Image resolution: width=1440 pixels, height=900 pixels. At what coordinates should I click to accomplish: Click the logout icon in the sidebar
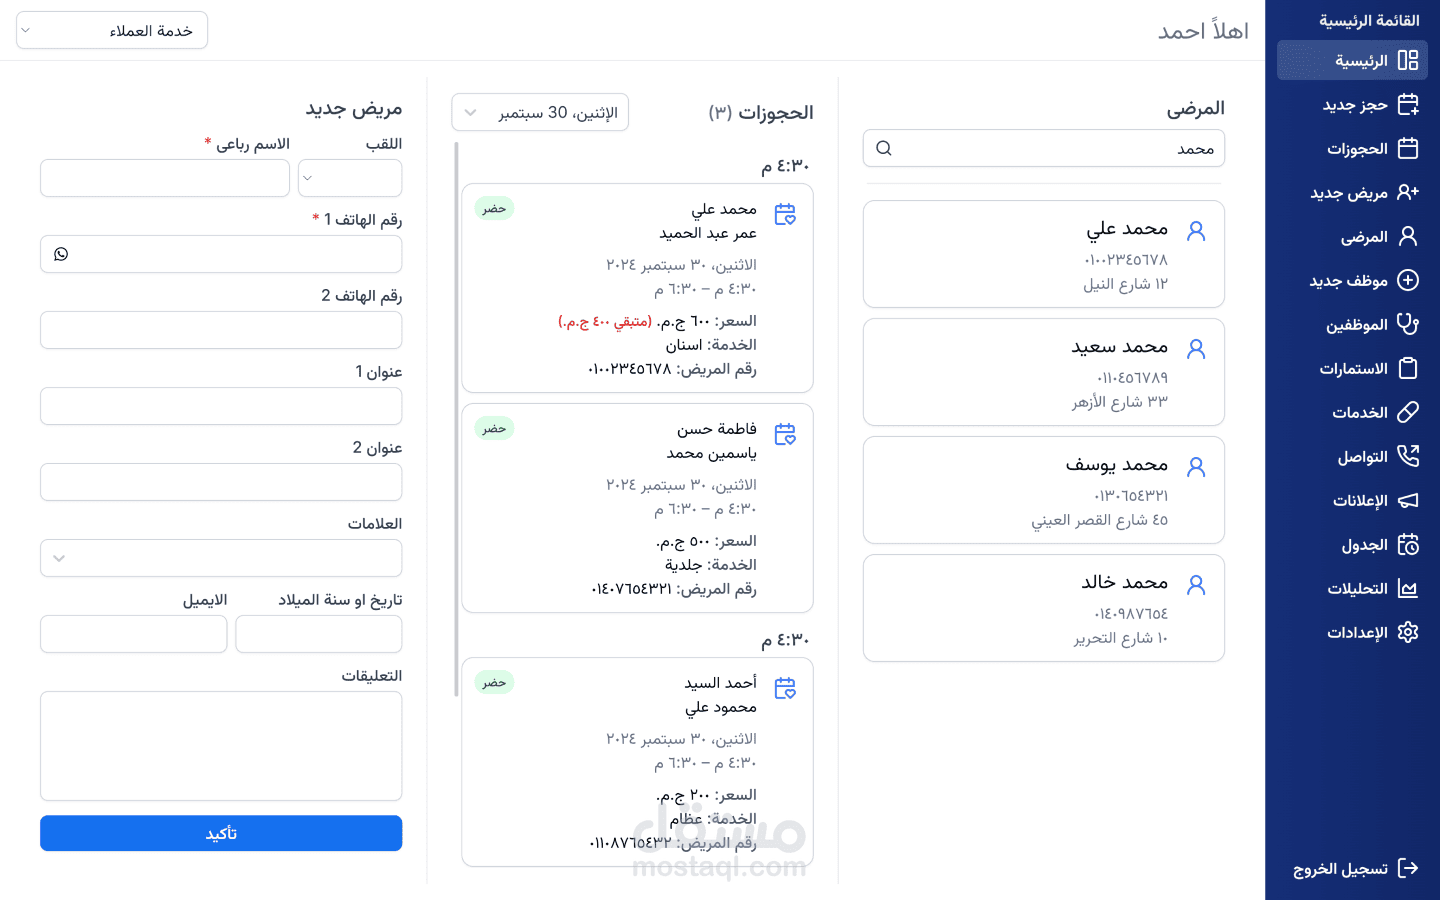[1408, 868]
